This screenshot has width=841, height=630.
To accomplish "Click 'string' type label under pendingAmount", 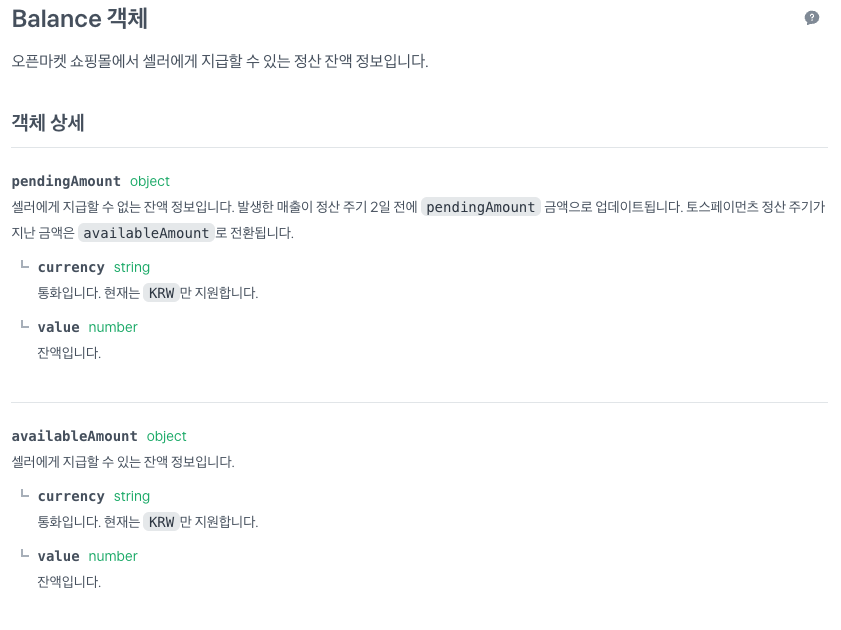I will pyautogui.click(x=132, y=267).
